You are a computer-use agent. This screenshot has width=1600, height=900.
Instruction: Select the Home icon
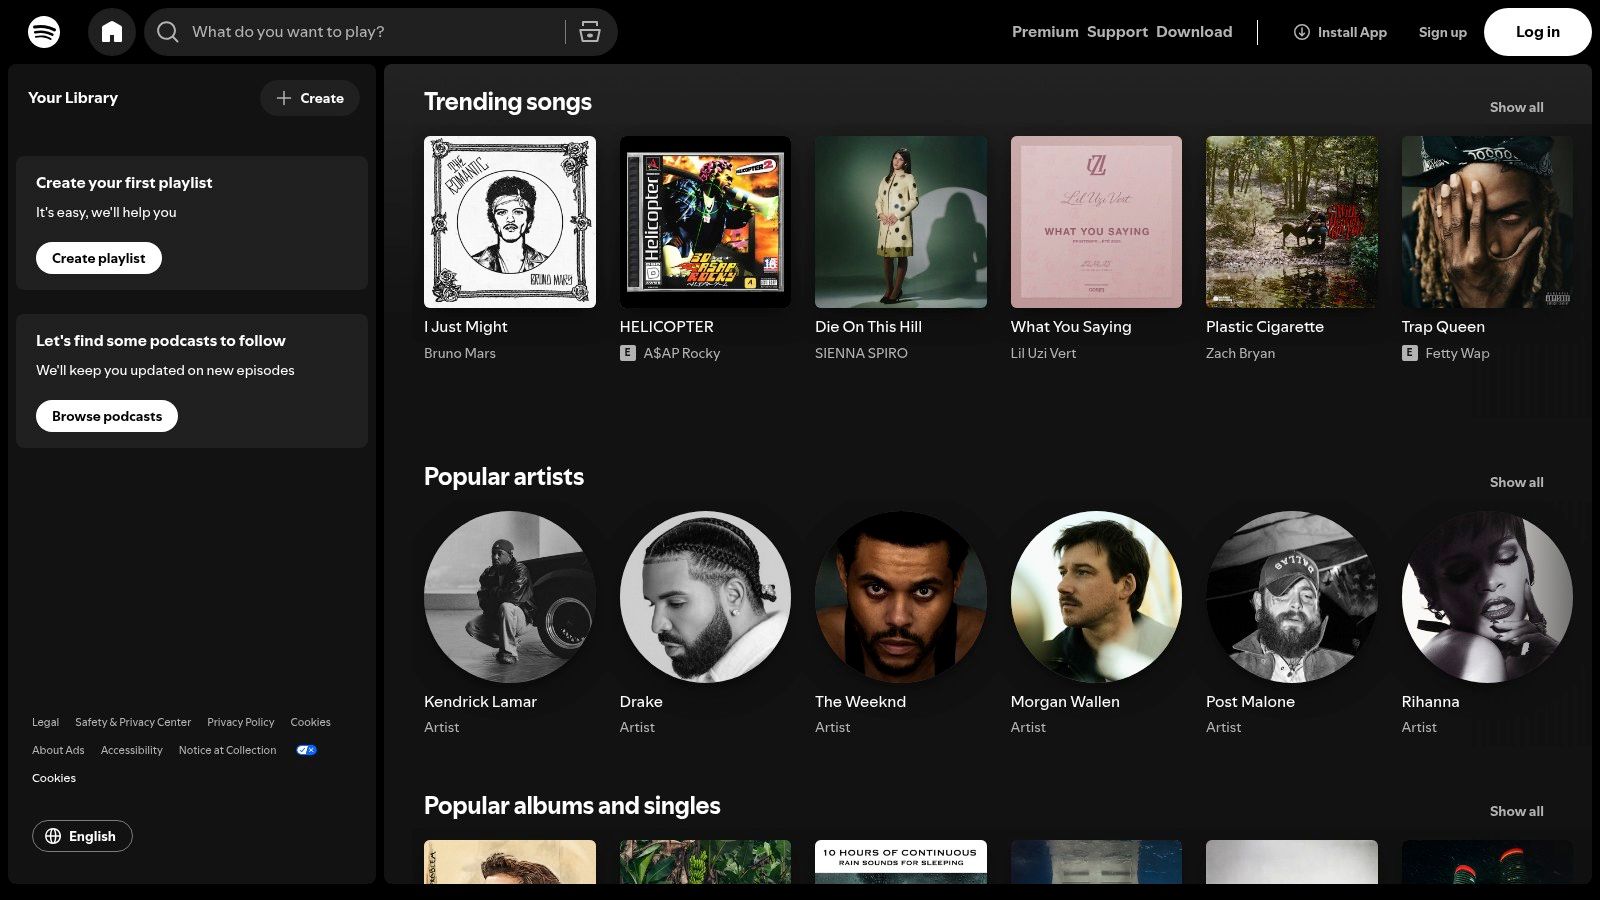click(112, 31)
